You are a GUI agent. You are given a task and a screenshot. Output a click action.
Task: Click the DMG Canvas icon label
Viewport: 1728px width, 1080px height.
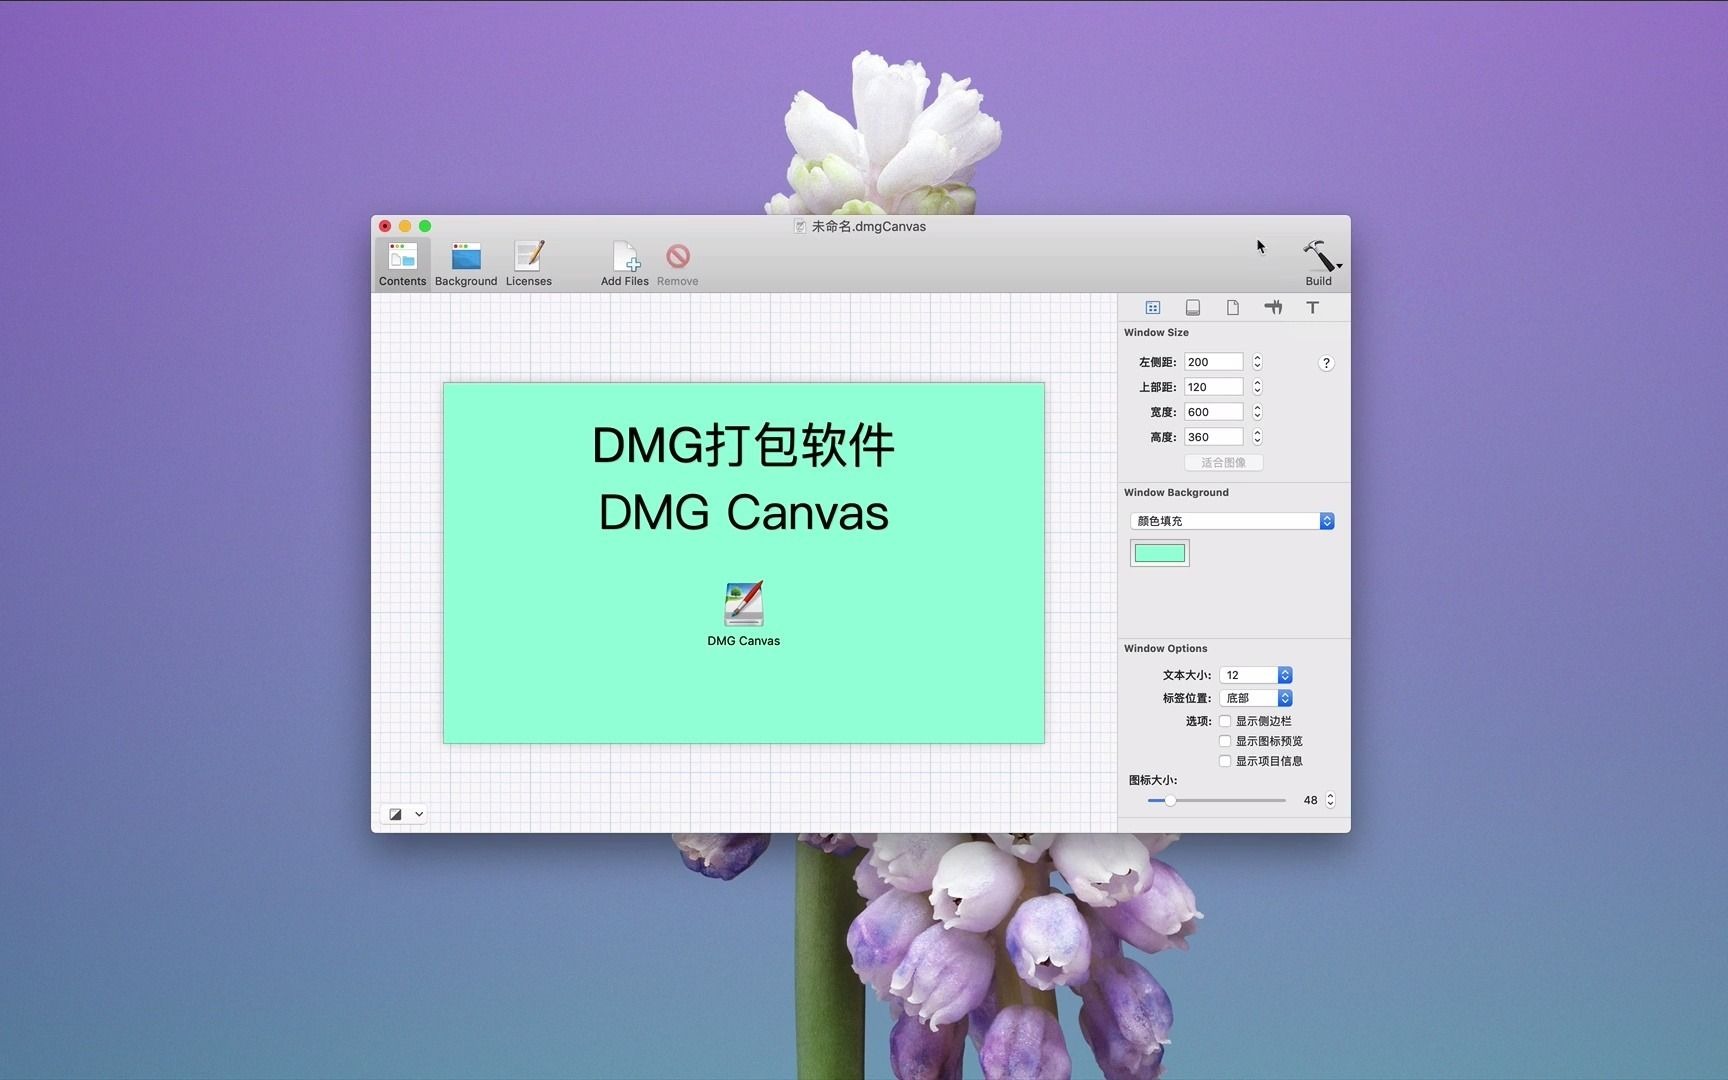pyautogui.click(x=743, y=641)
